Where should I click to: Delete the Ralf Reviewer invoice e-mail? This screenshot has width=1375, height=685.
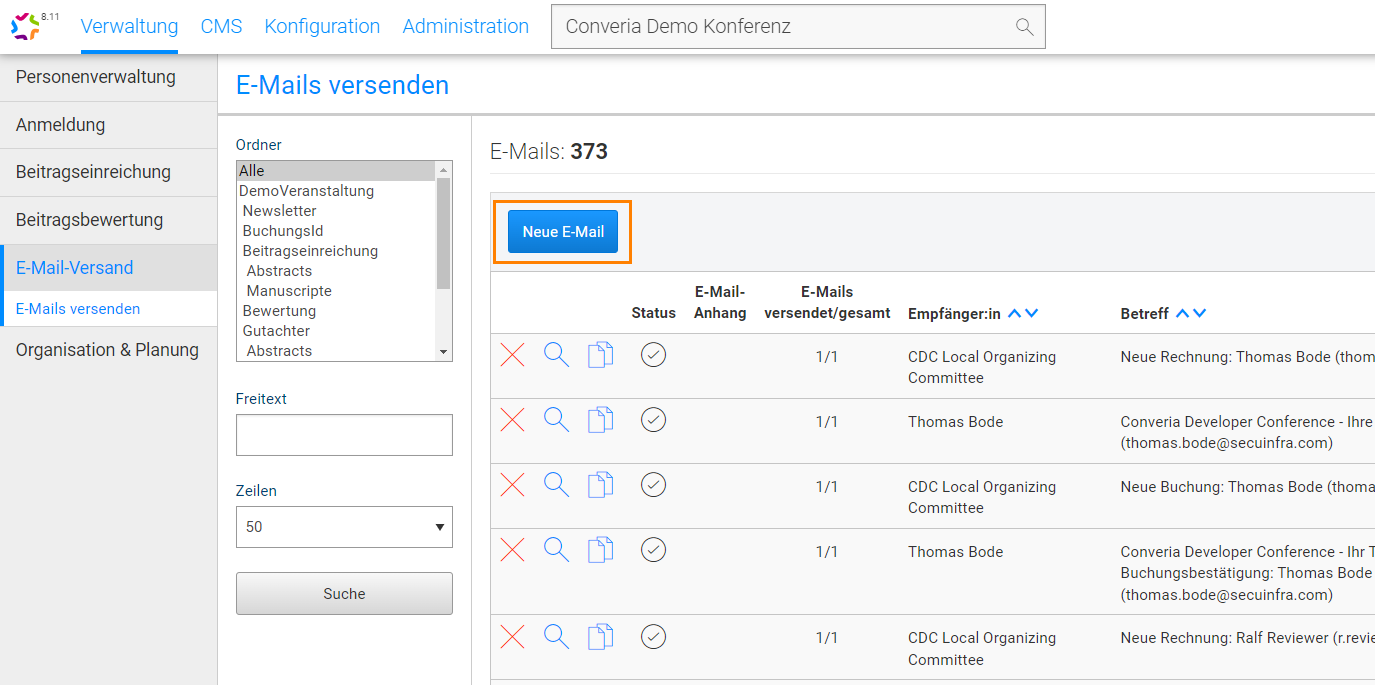coord(512,637)
